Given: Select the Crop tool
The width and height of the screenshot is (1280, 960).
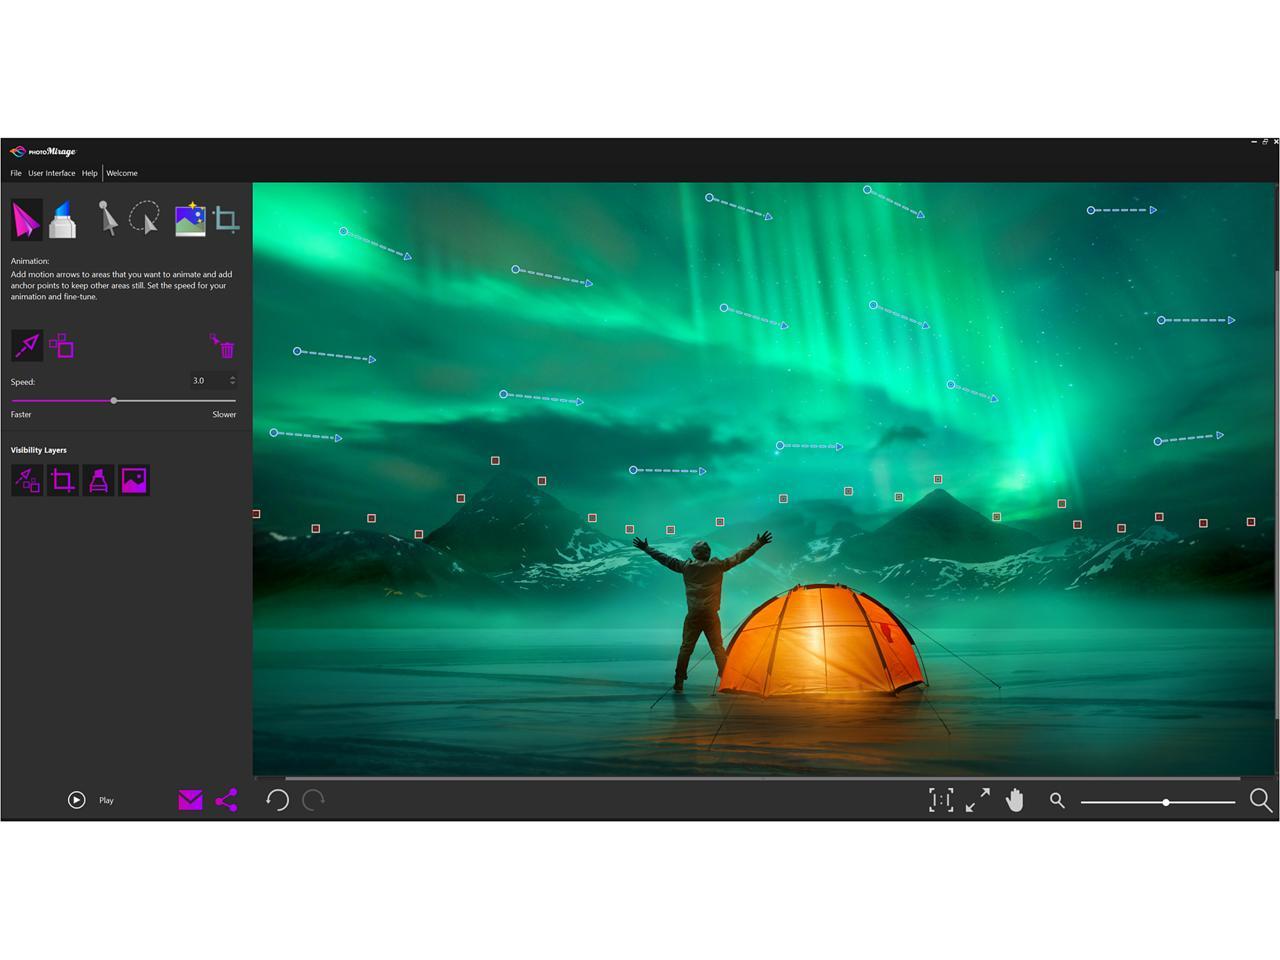Looking at the screenshot, I should 227,219.
